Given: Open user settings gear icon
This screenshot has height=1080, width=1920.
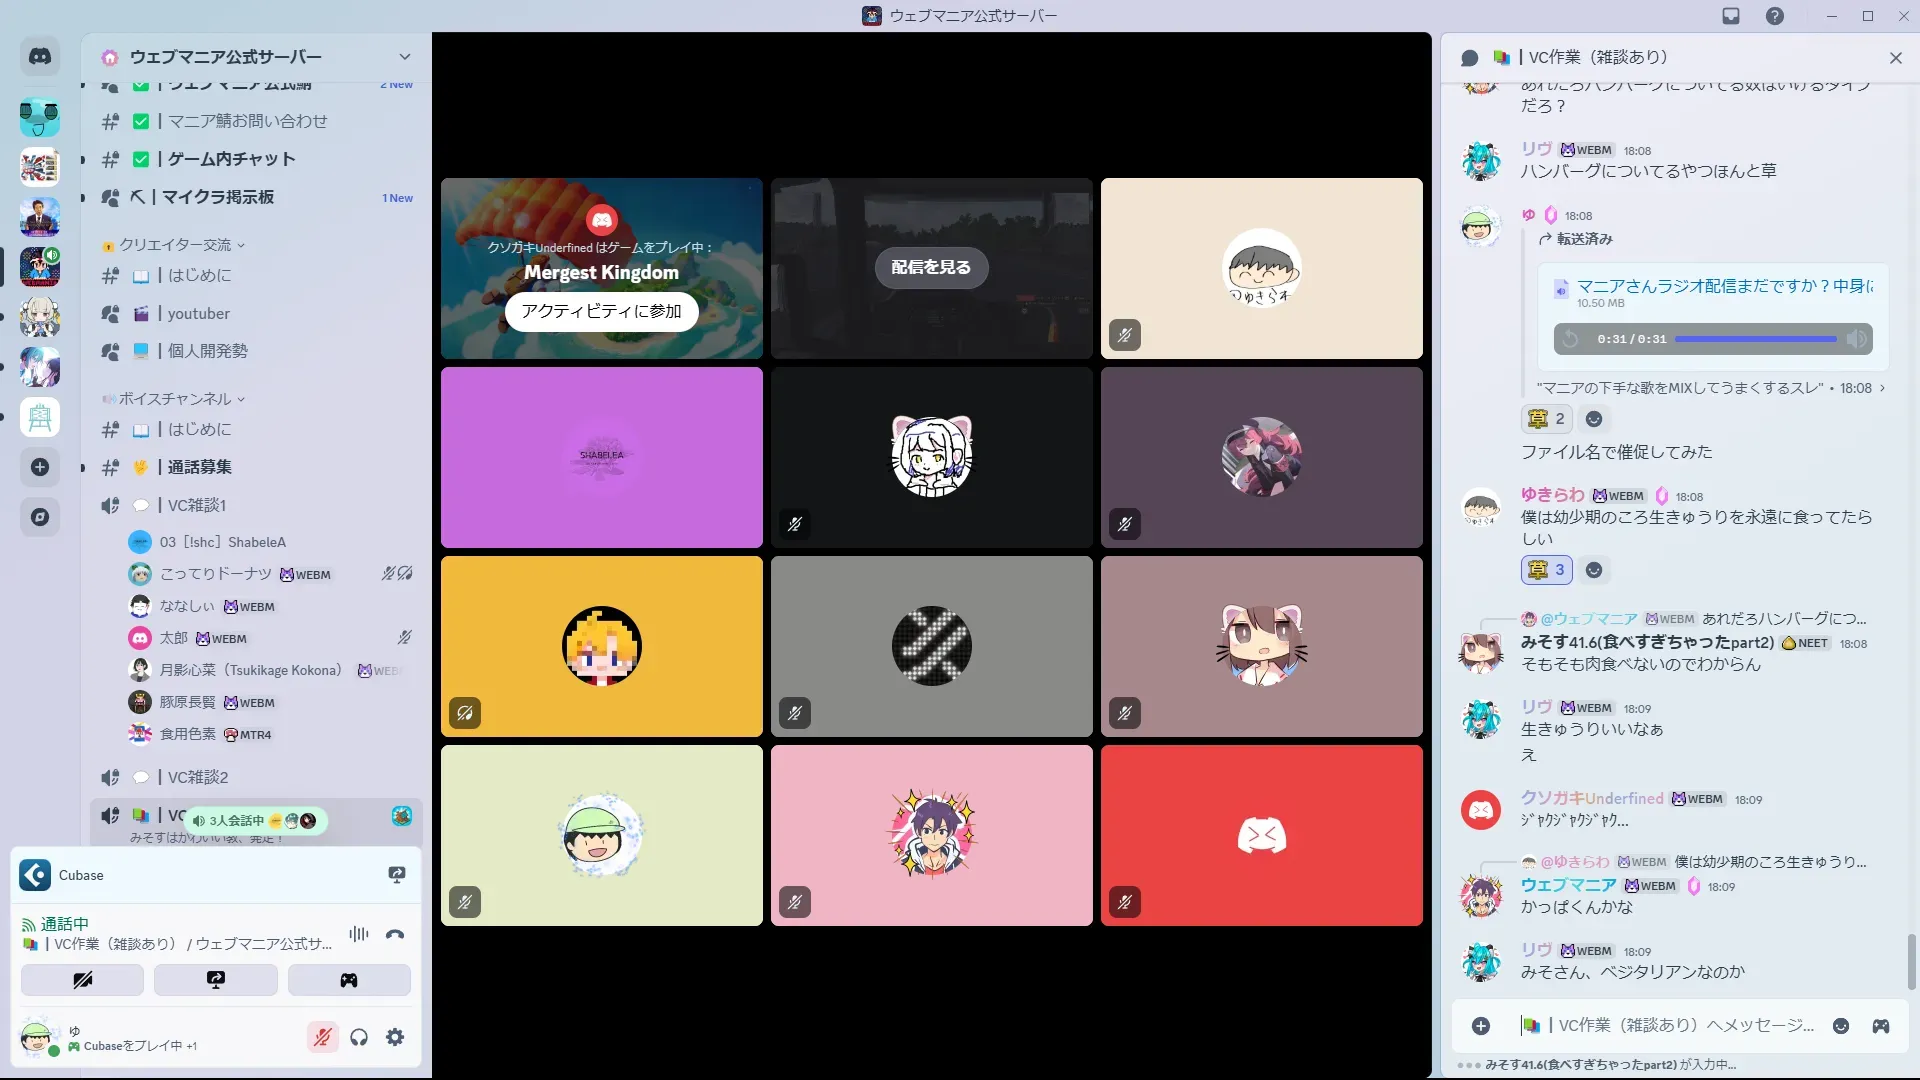Looking at the screenshot, I should point(395,1037).
